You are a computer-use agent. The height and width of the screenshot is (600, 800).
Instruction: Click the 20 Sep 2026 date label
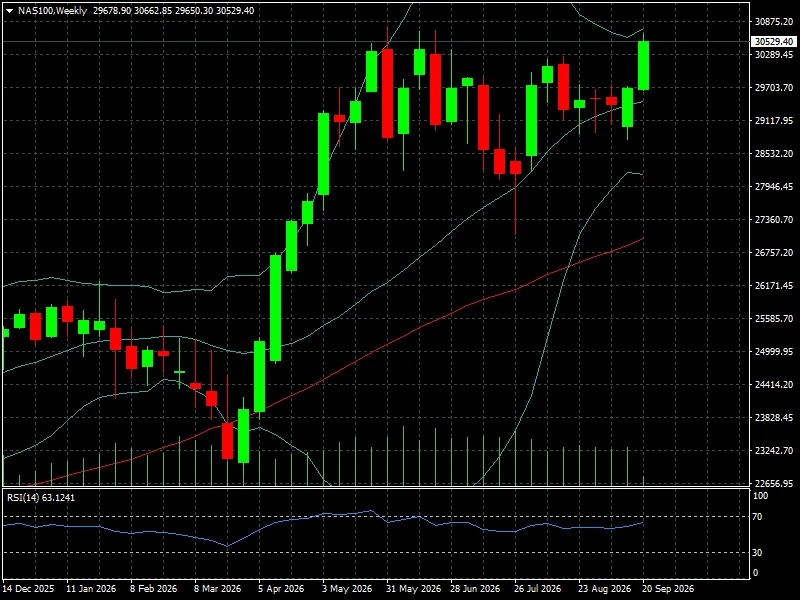pyautogui.click(x=668, y=589)
